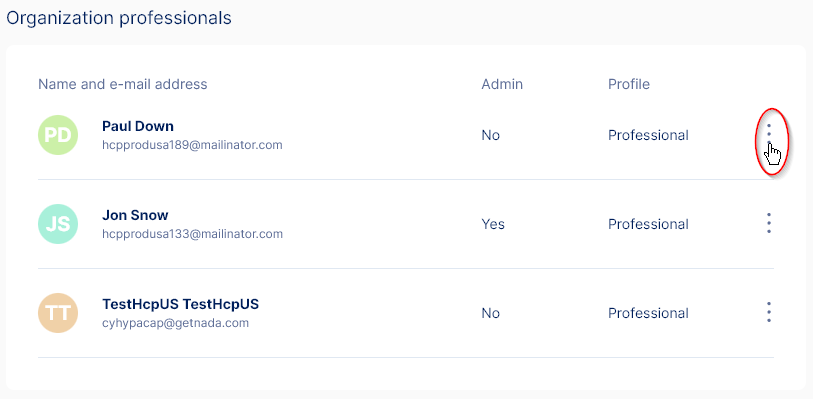Select the name Paul Down
The width and height of the screenshot is (813, 399).
pos(138,126)
